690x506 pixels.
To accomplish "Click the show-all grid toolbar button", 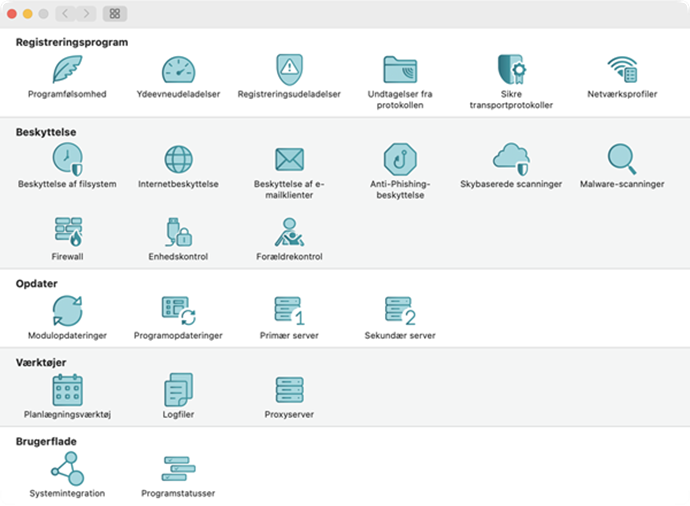I will coord(115,14).
